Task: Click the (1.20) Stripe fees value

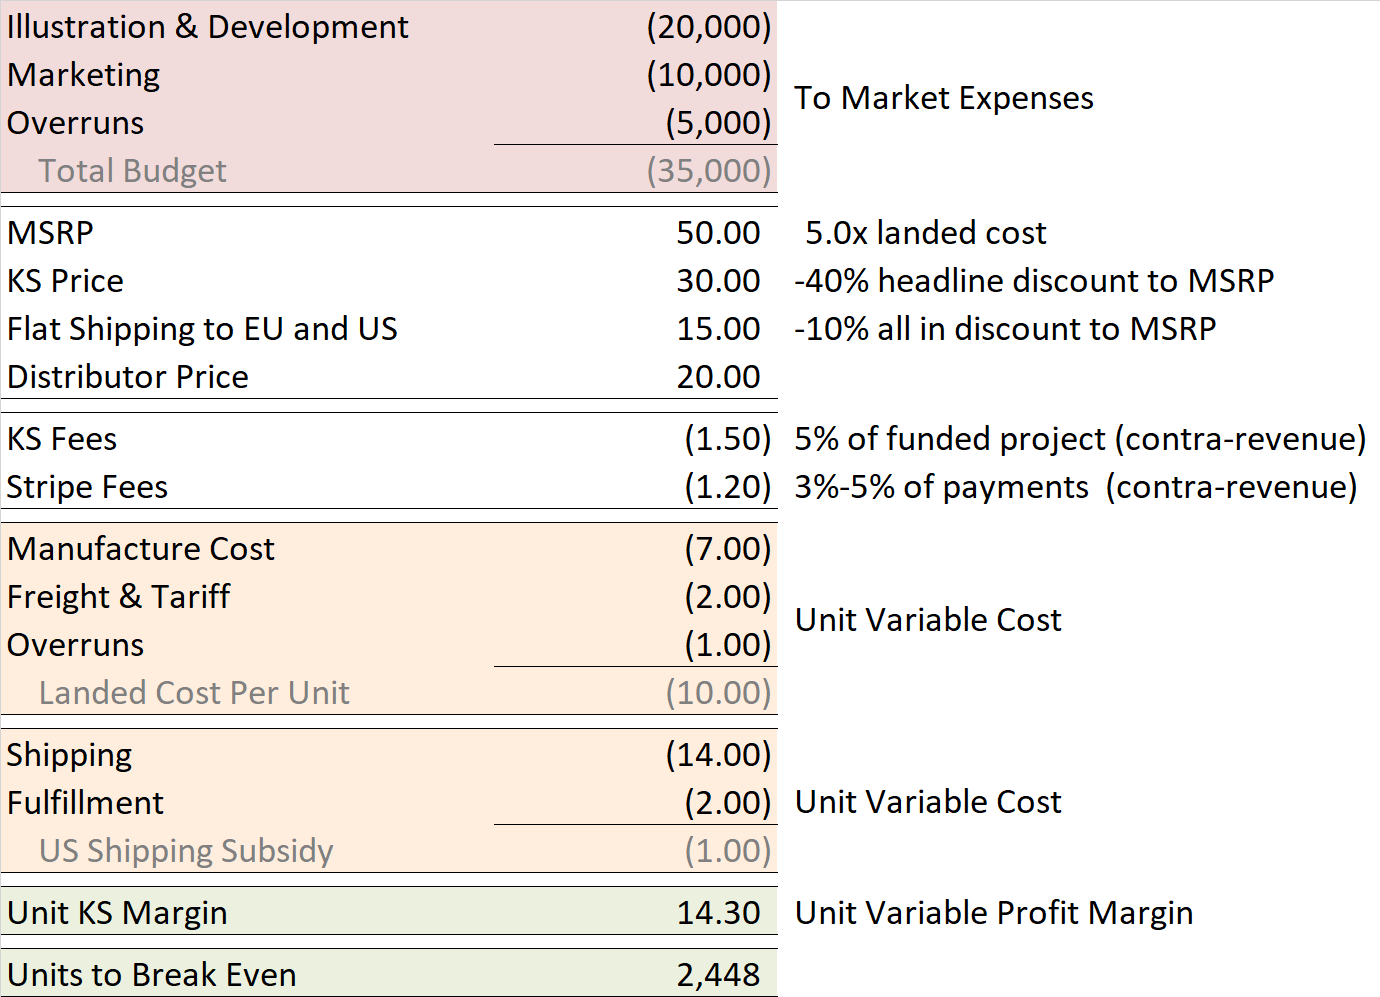Action: [728, 487]
